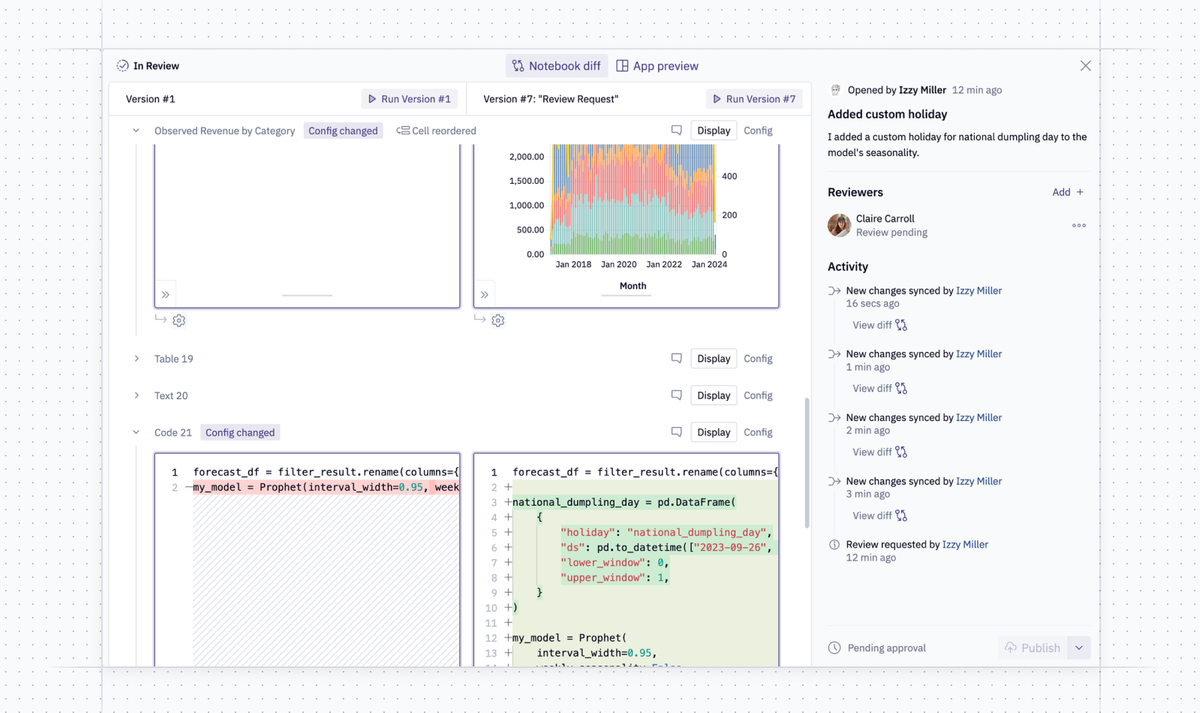The width and height of the screenshot is (1200, 713).
Task: View diff for changes synced 16 secs ago
Action: [x=880, y=325]
